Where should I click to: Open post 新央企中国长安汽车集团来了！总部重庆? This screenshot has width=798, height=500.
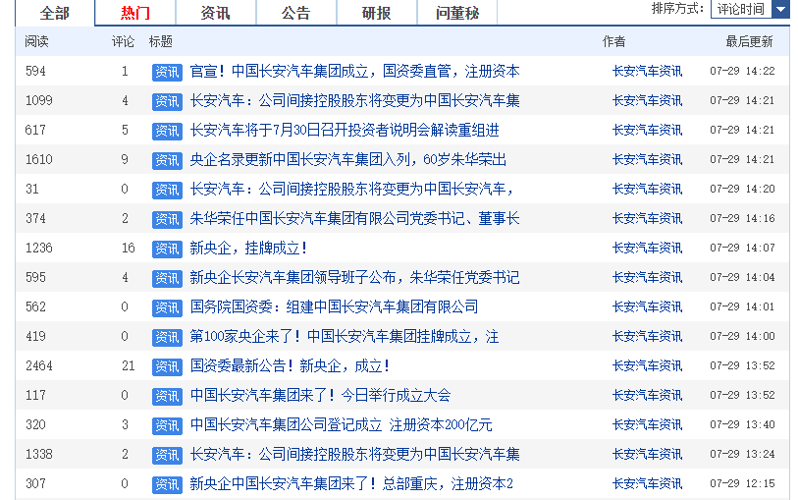(351, 484)
